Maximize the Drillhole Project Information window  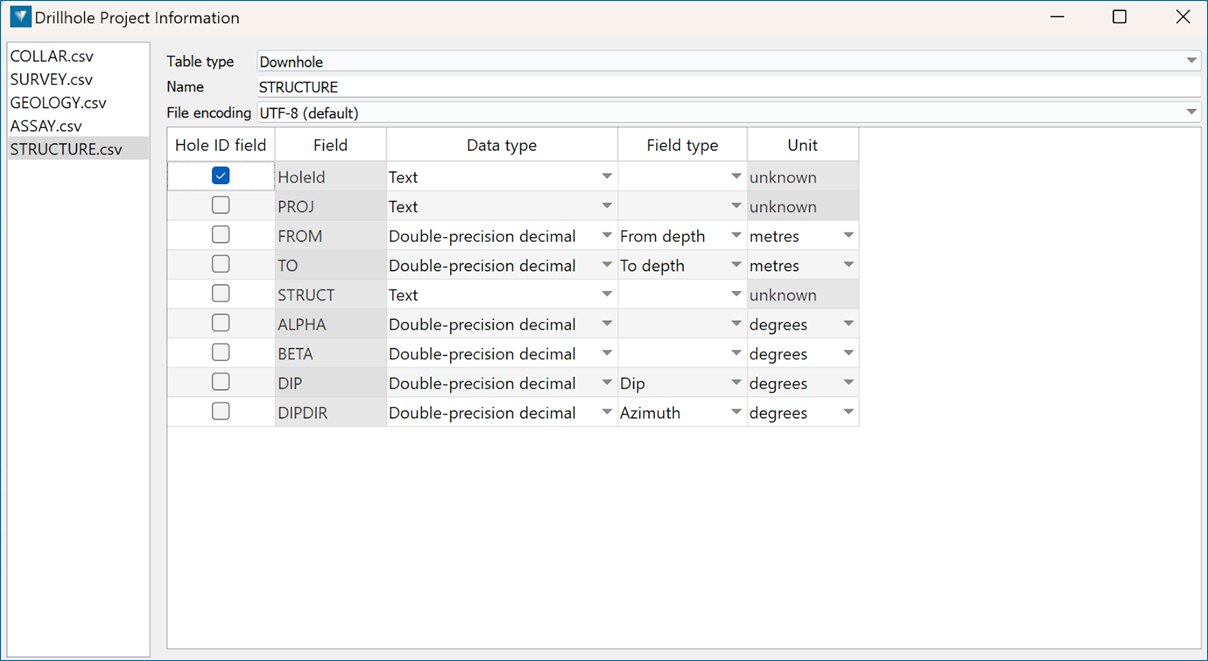click(x=1119, y=17)
